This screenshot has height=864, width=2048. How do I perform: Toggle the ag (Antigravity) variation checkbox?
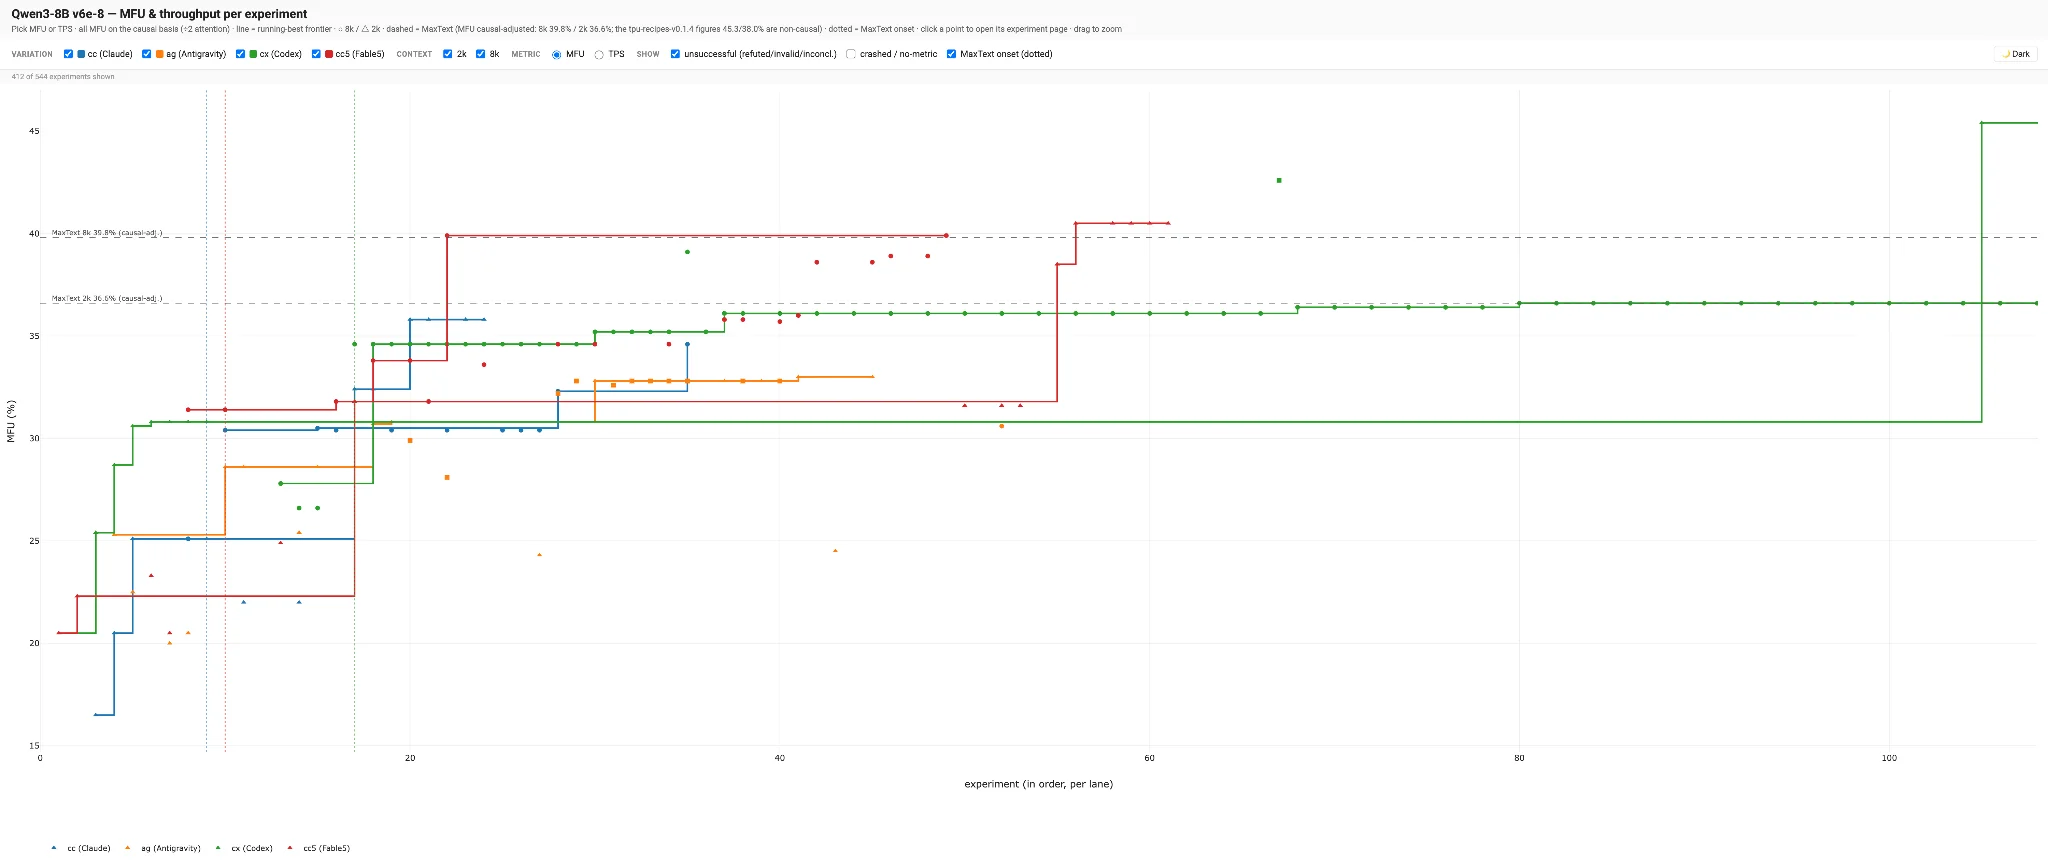[x=146, y=54]
